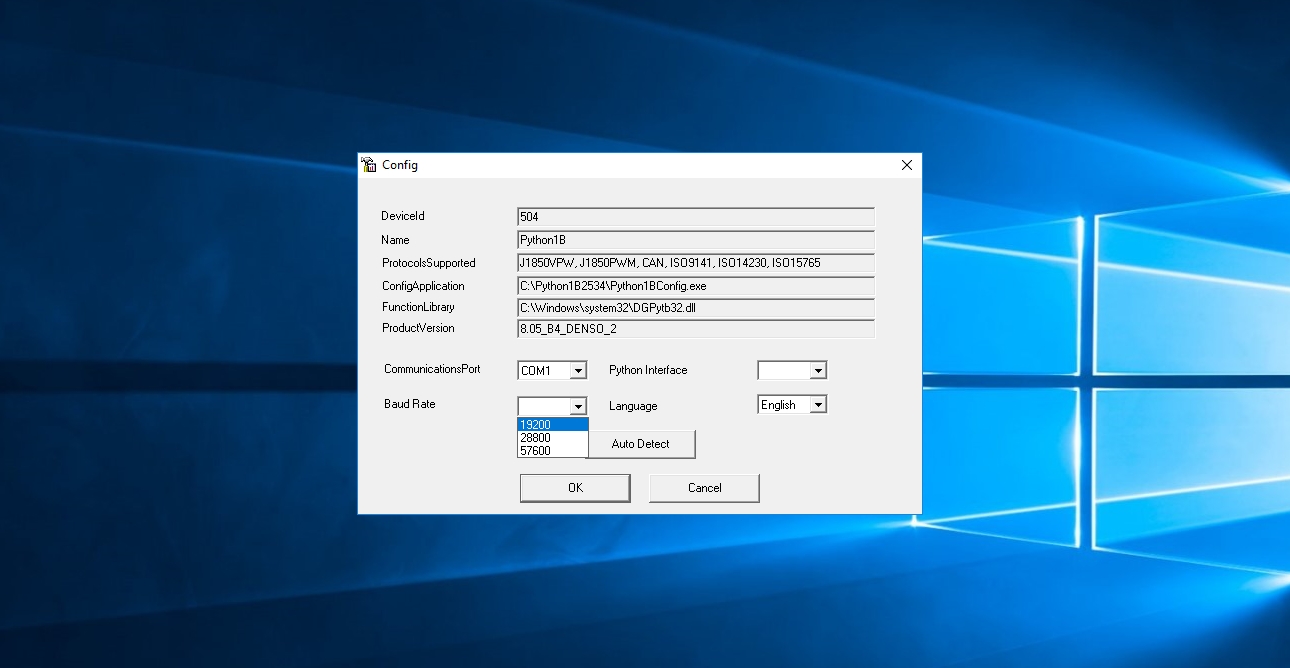Click the DeviceId field showing 504
1290x668 pixels.
[695, 217]
